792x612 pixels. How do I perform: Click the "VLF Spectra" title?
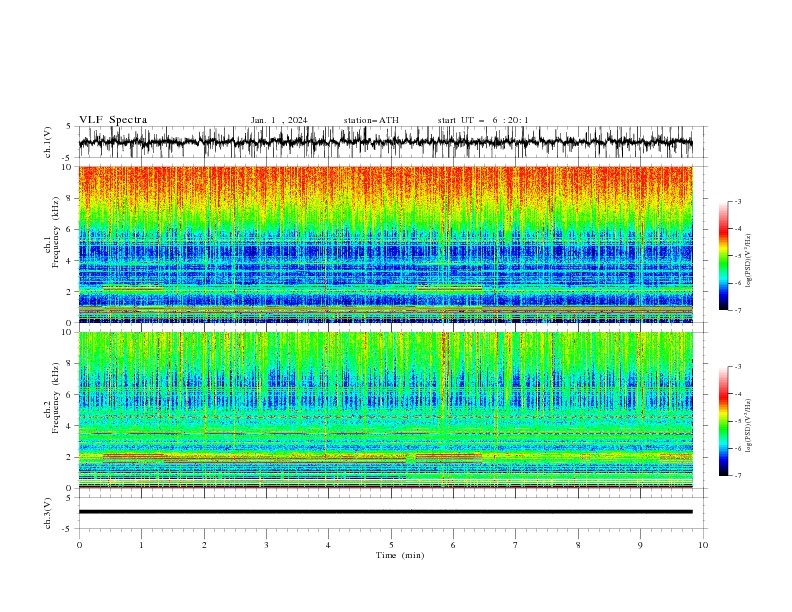(x=113, y=120)
